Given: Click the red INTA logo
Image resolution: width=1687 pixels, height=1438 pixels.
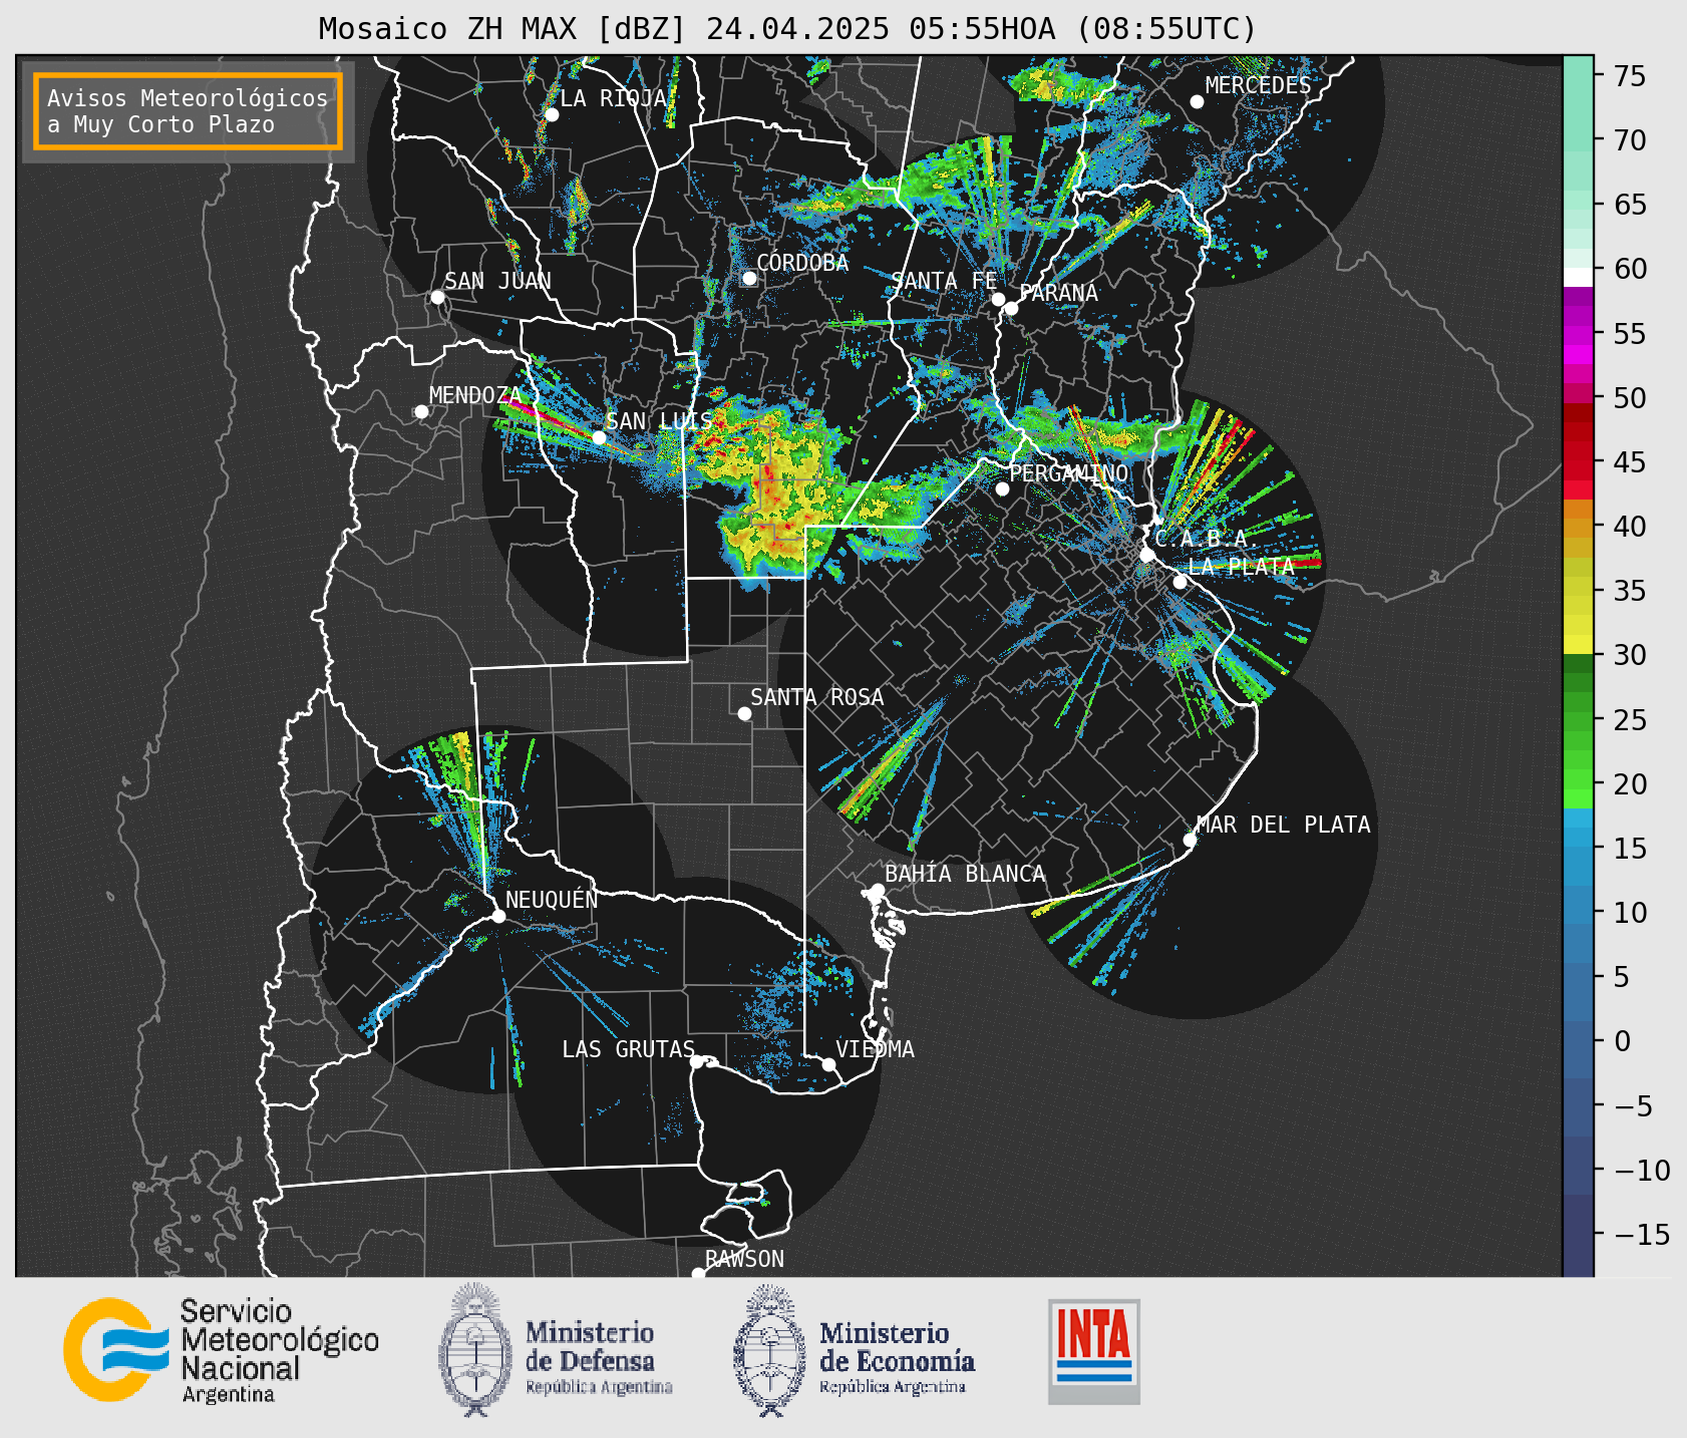Looking at the screenshot, I should (x=1094, y=1351).
